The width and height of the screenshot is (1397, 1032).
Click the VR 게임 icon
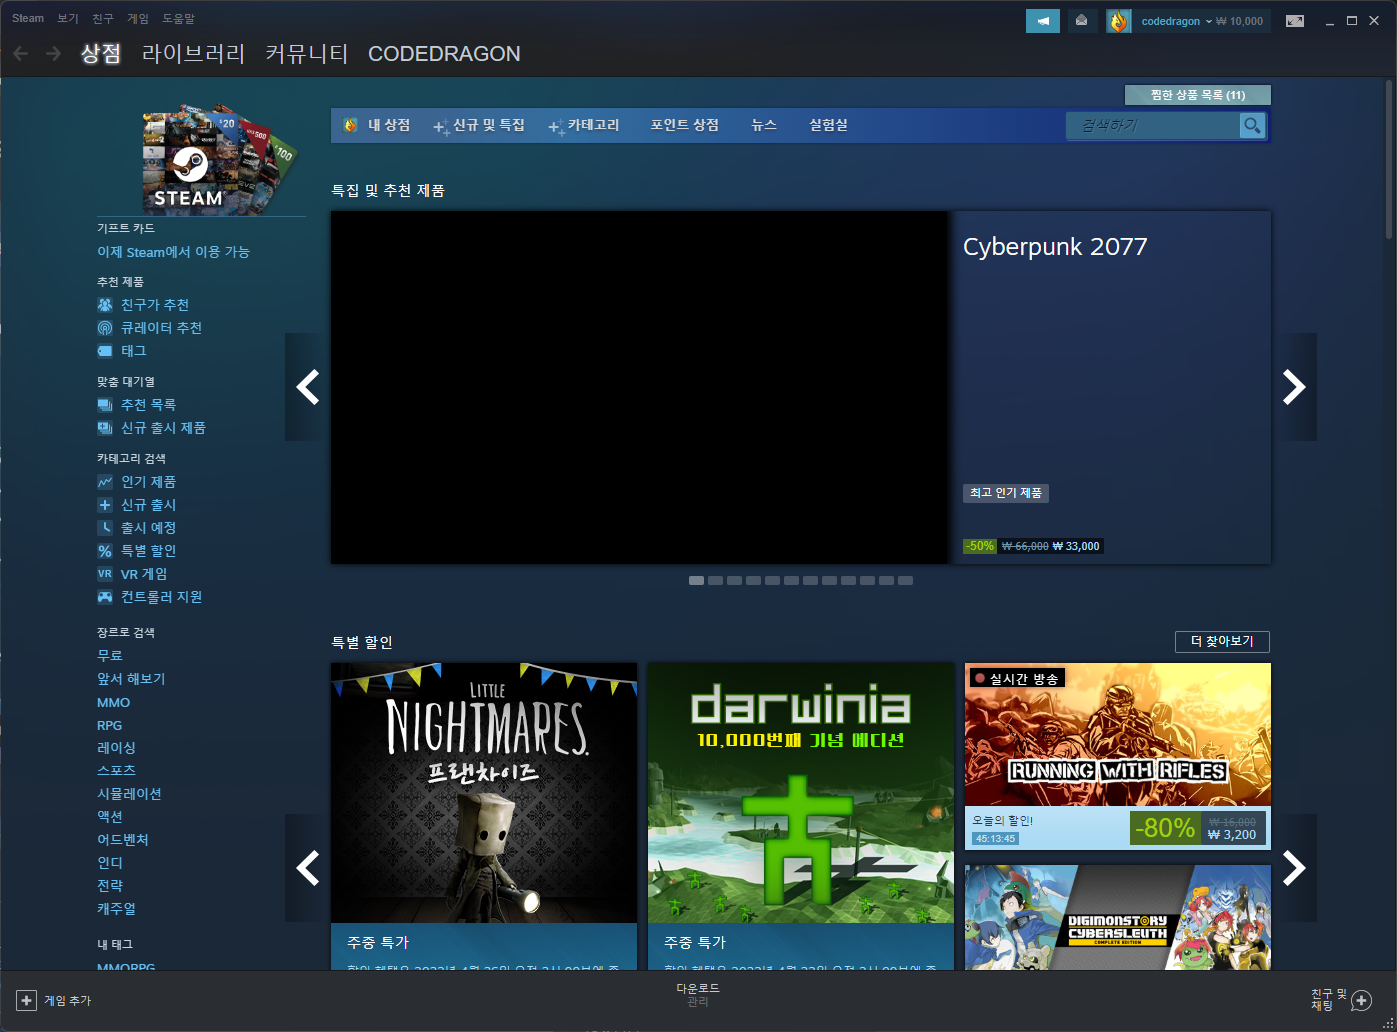[105, 574]
